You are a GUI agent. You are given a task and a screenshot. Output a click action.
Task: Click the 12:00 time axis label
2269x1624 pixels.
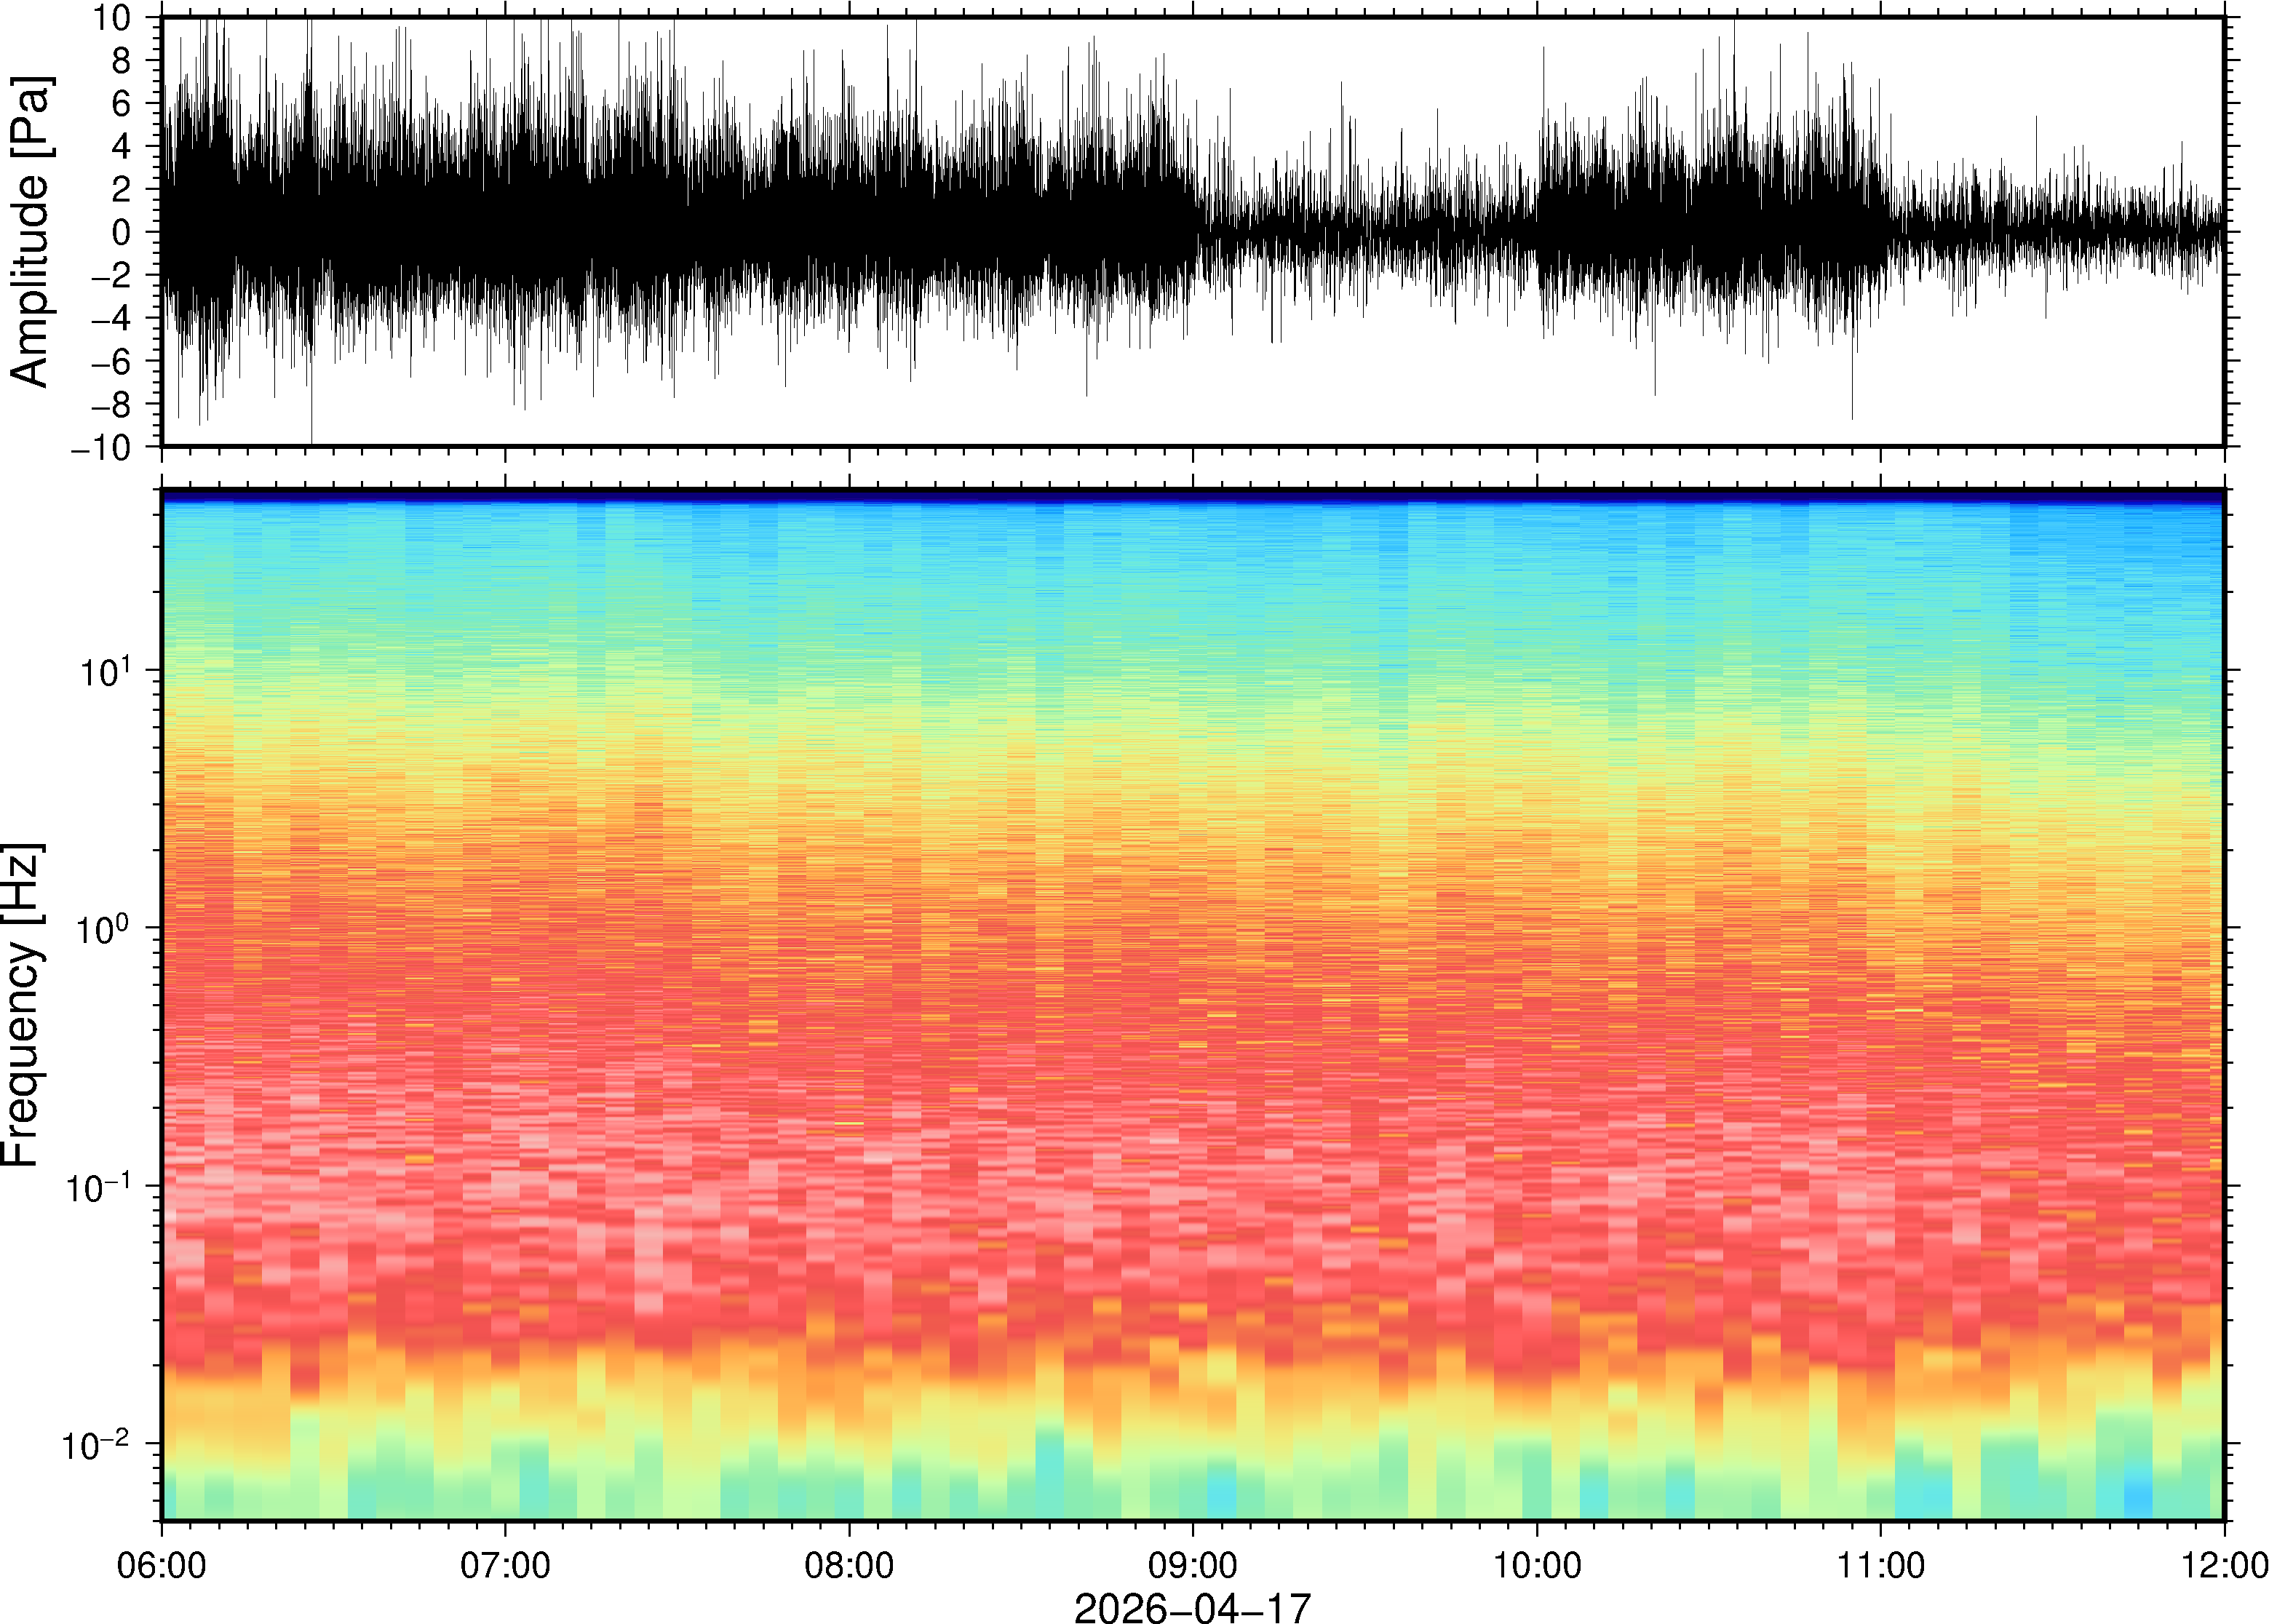pyautogui.click(x=2224, y=1564)
